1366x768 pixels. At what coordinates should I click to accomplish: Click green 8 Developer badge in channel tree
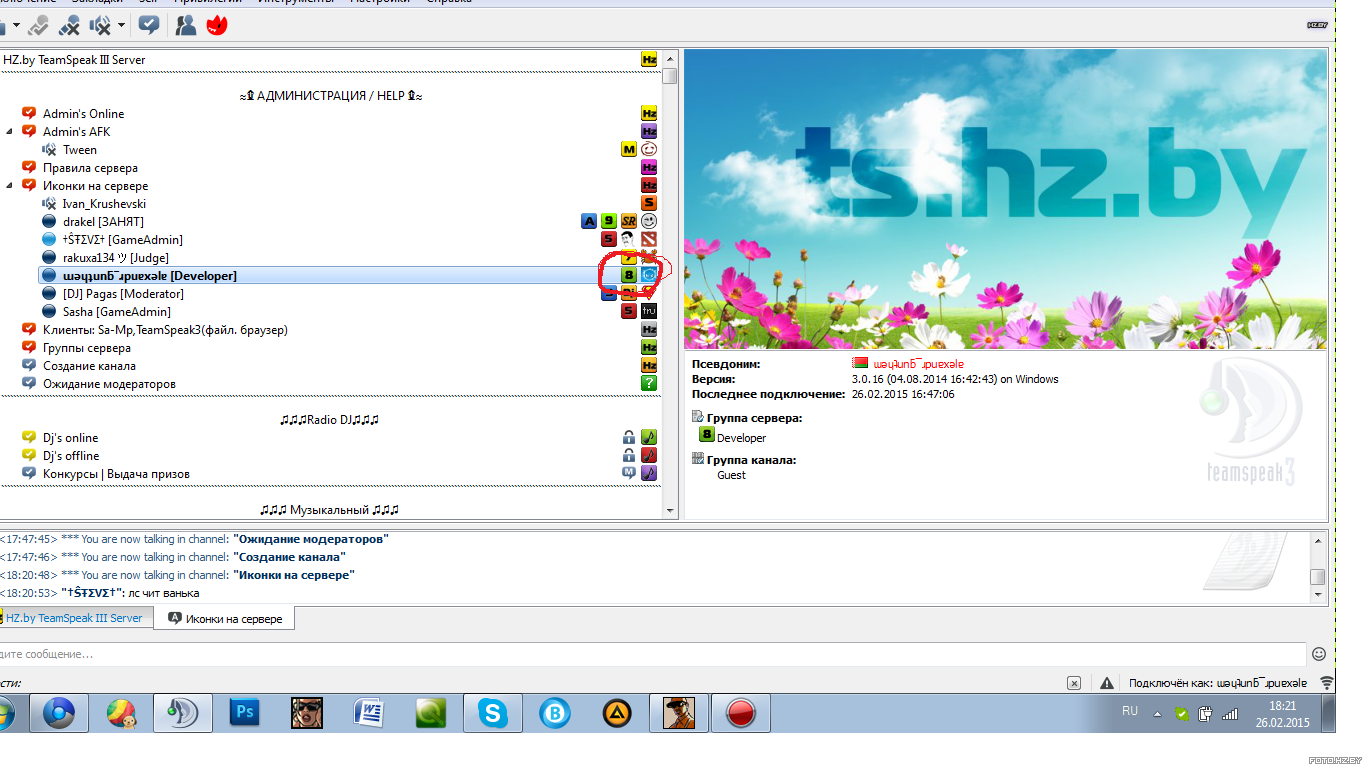click(x=629, y=275)
